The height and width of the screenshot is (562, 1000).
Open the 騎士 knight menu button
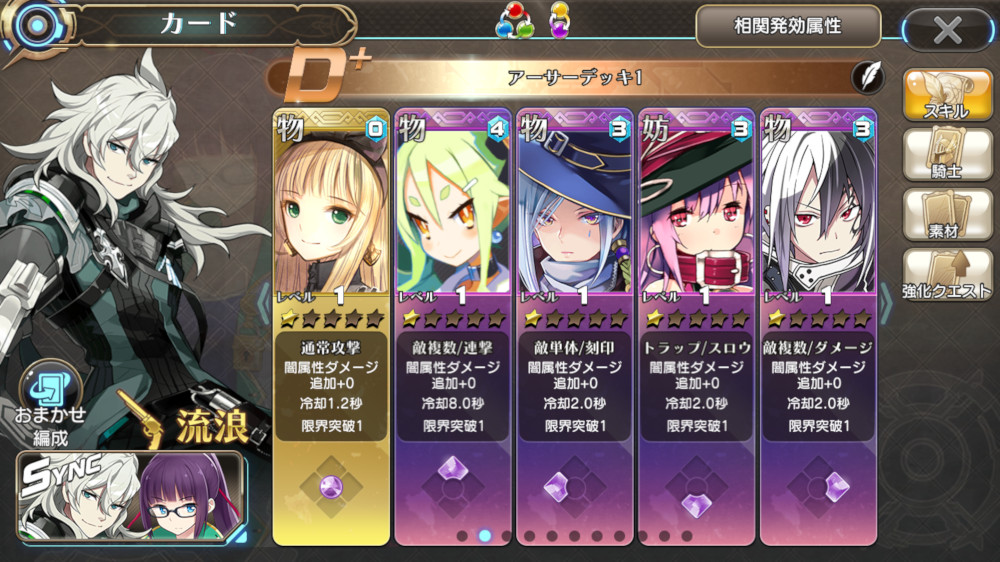(948, 153)
